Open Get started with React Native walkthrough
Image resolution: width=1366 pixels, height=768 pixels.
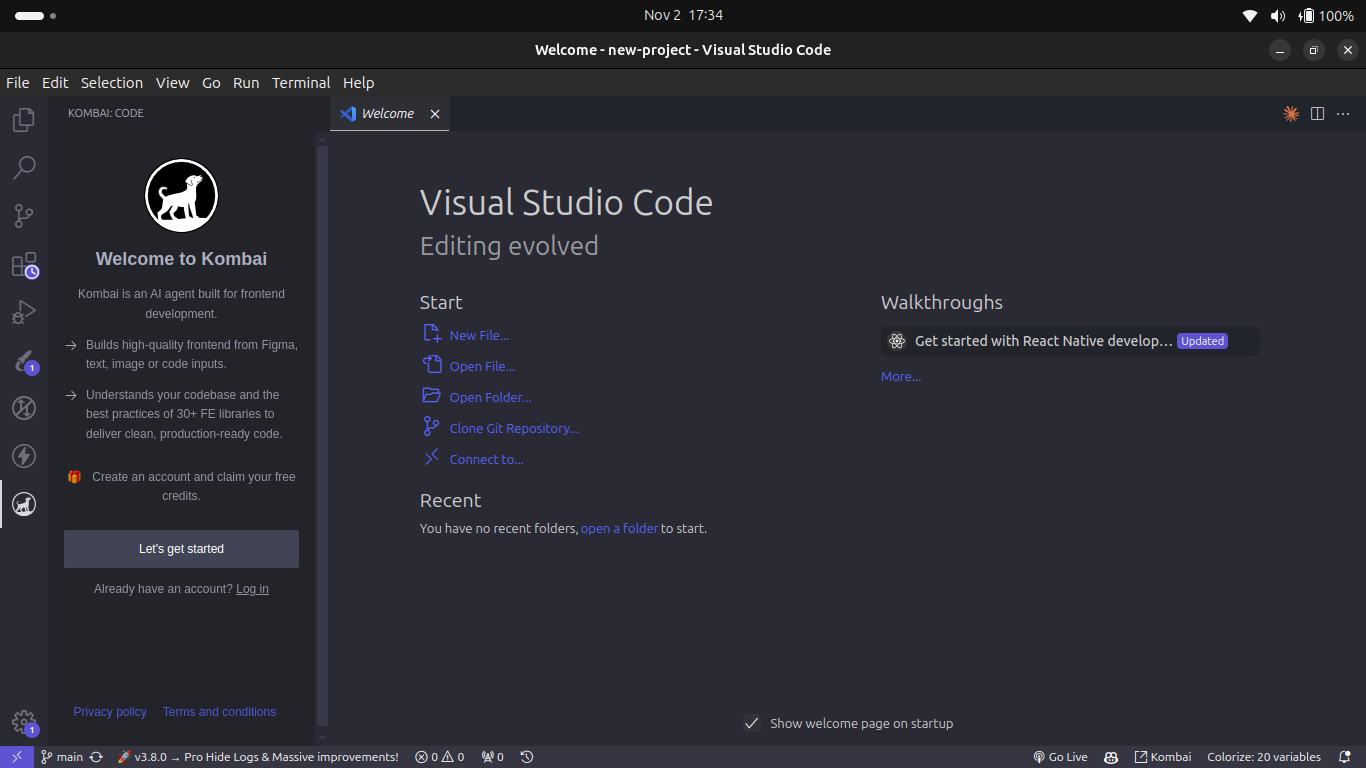point(1070,341)
